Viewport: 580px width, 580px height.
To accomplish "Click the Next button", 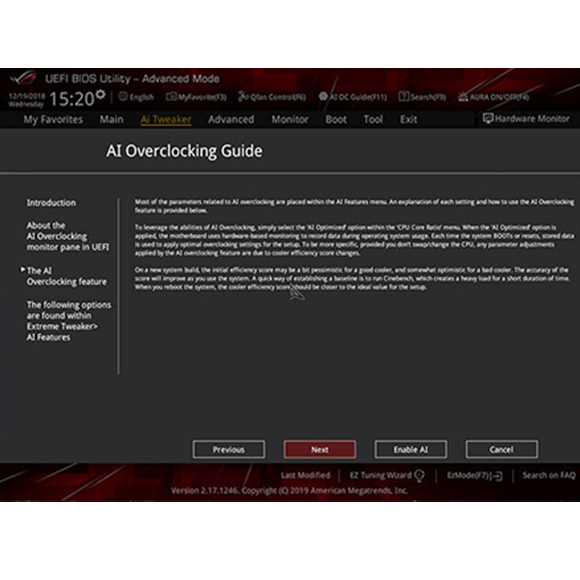I will (x=320, y=449).
